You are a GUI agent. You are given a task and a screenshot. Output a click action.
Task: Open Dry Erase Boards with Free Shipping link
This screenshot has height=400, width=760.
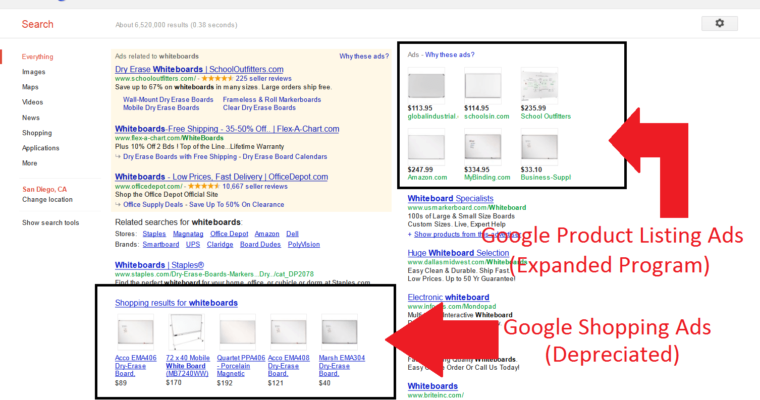[x=180, y=157]
